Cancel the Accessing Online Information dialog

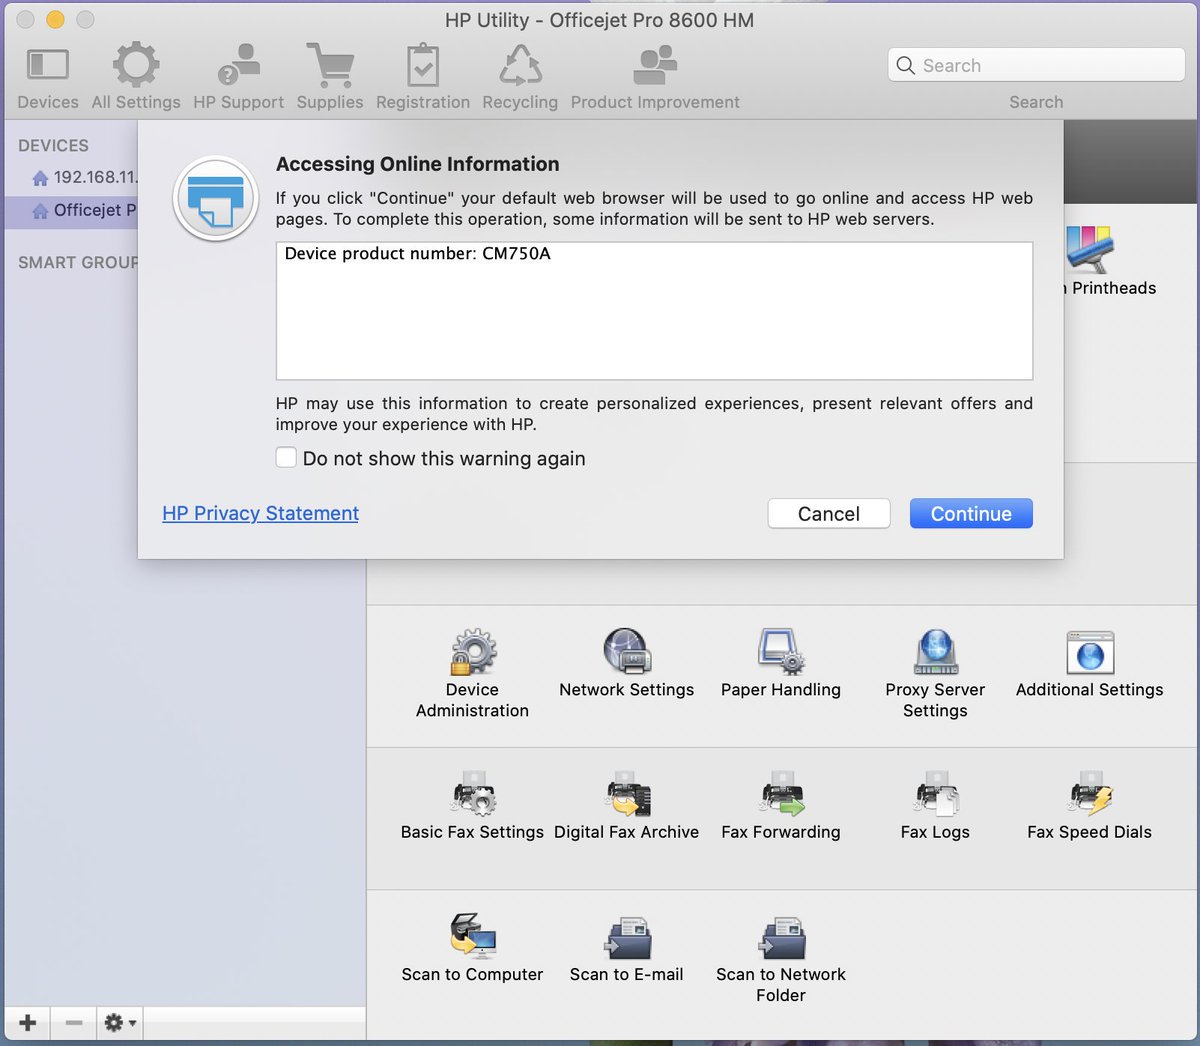pos(829,513)
